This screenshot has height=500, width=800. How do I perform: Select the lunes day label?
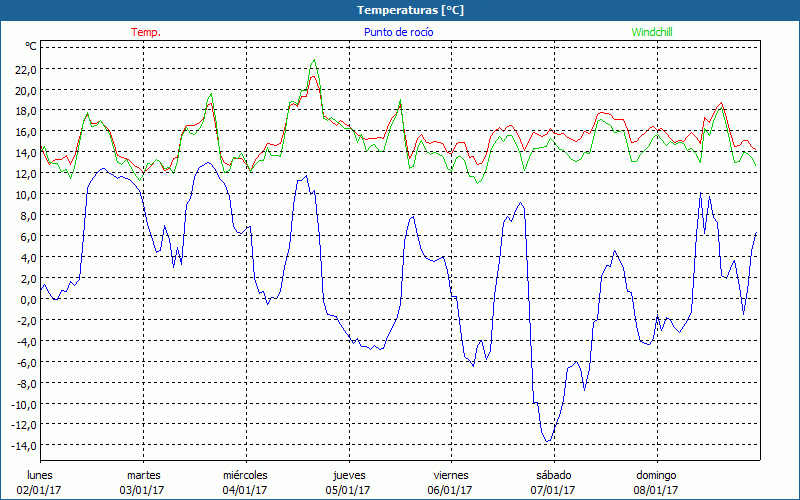[x=41, y=475]
